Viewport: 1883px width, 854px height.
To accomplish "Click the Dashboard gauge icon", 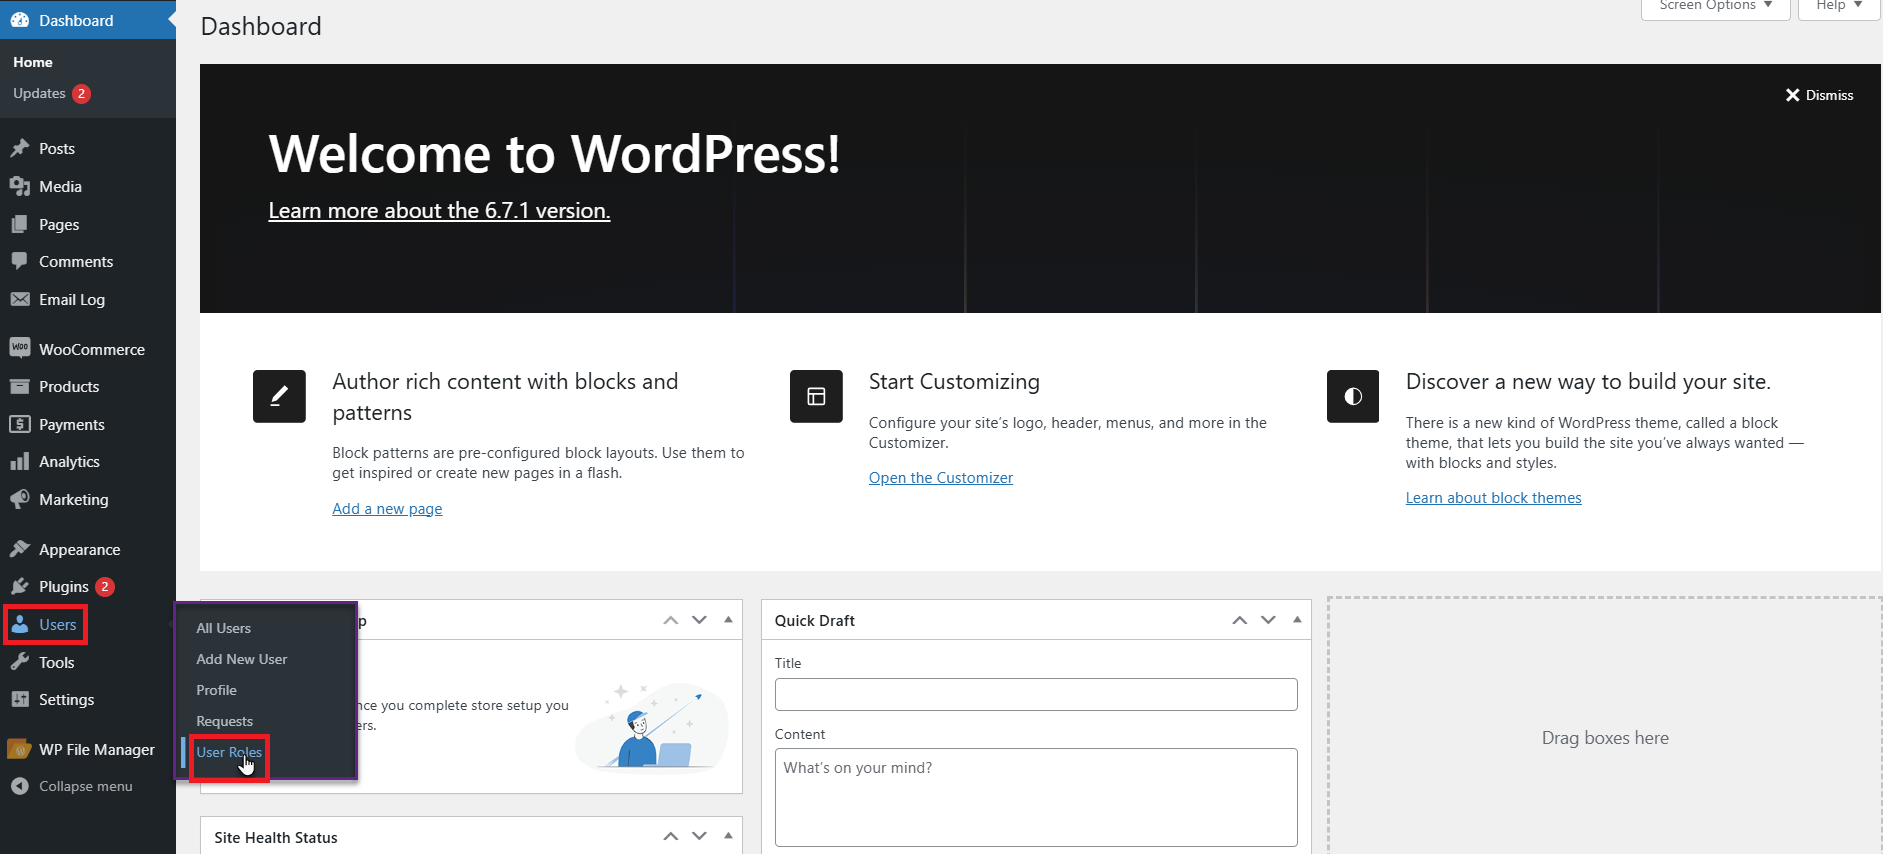I will pyautogui.click(x=20, y=20).
